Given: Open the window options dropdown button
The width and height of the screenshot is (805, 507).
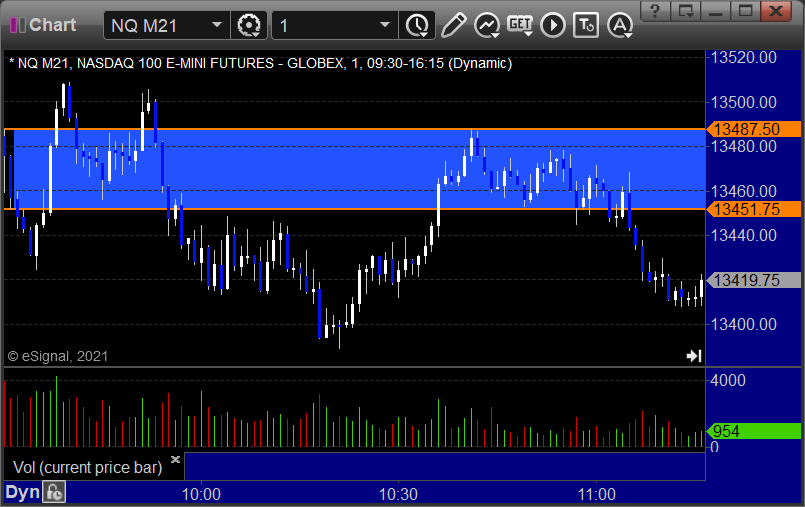Looking at the screenshot, I should point(686,11).
